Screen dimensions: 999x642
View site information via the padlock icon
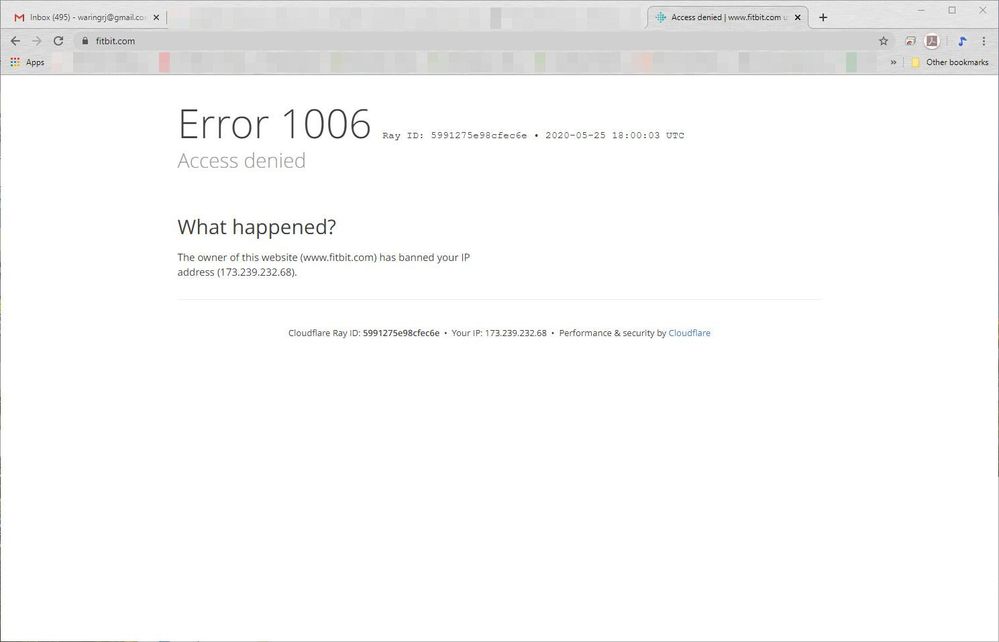click(86, 41)
